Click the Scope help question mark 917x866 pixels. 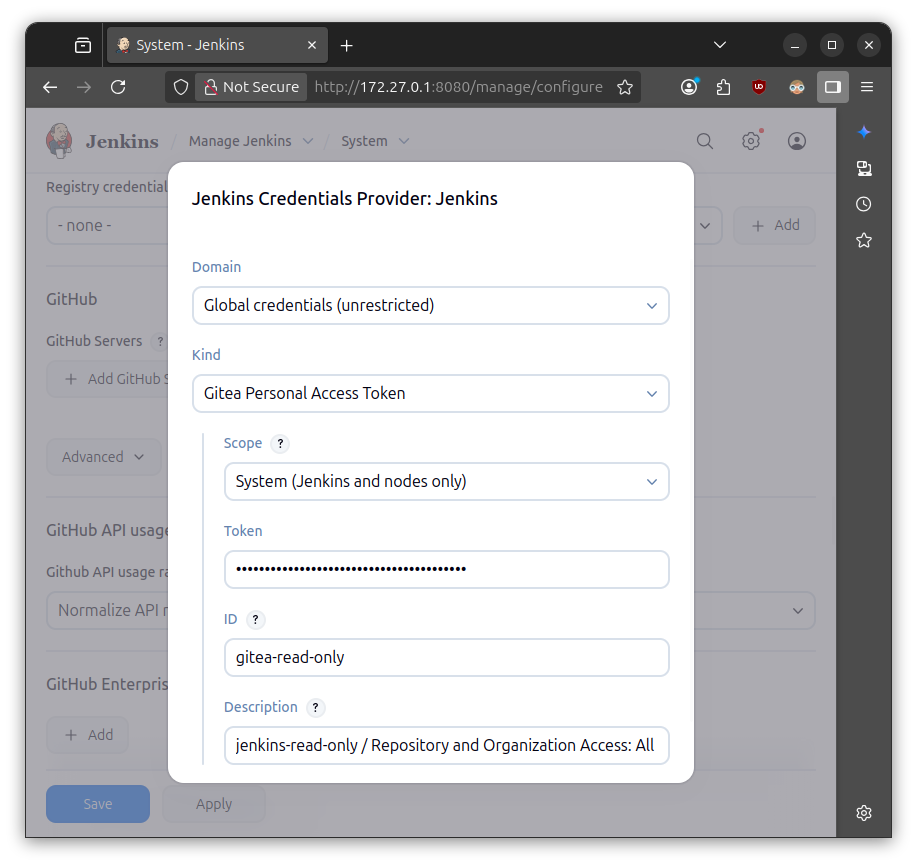tap(280, 443)
